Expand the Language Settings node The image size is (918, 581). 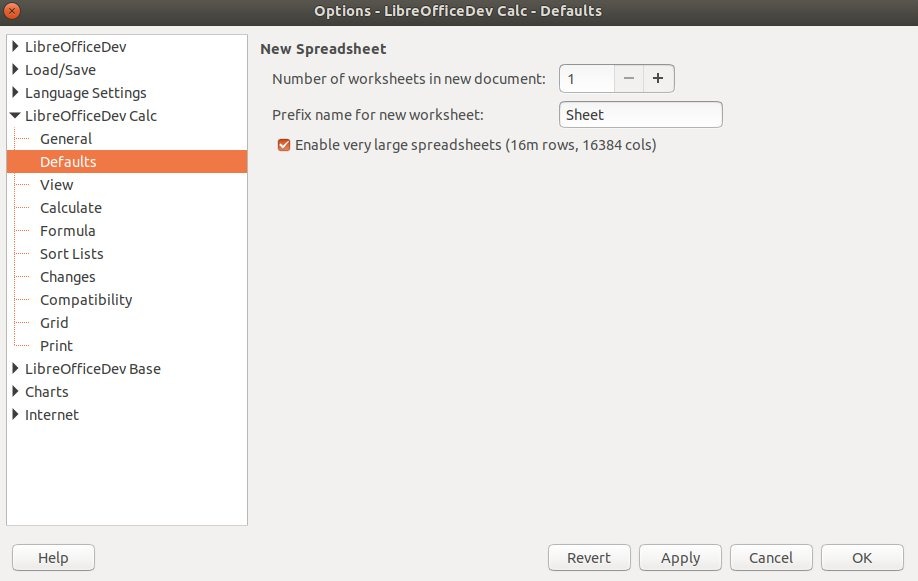coord(16,92)
